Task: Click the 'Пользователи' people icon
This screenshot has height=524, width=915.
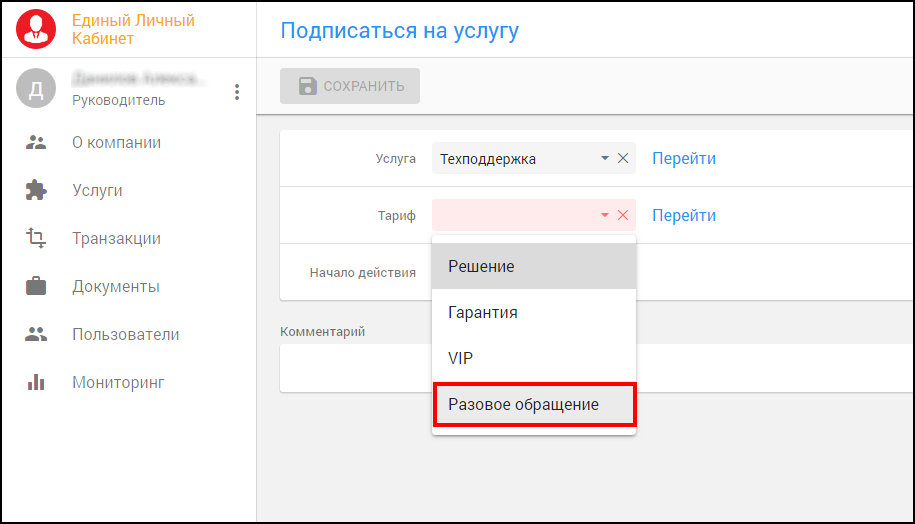Action: 36,334
